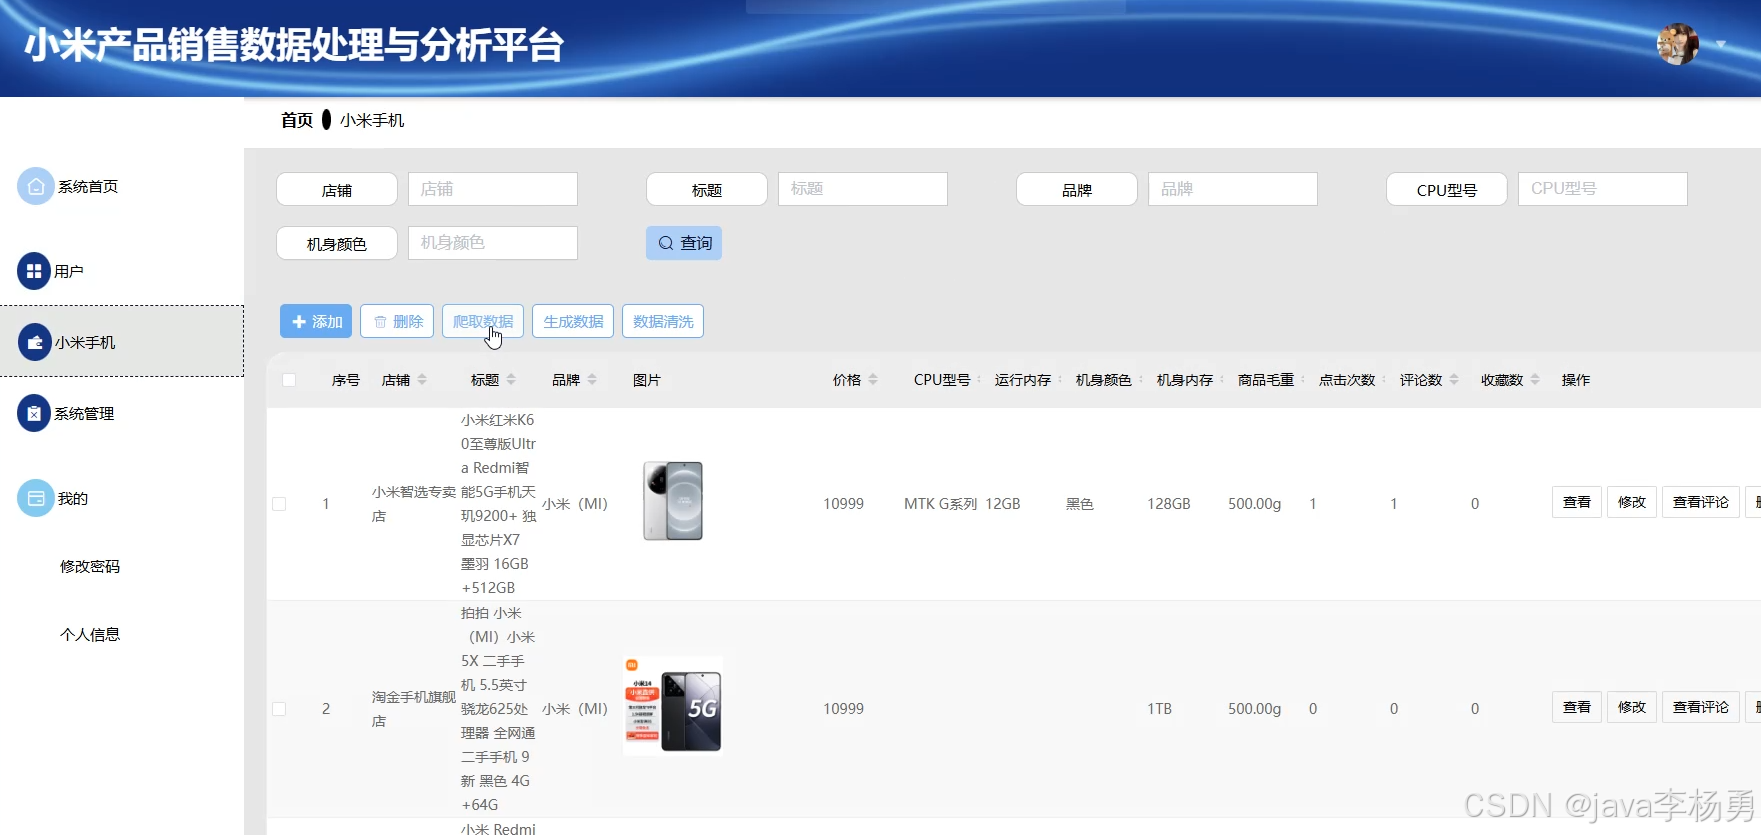Open the 5G phone thumbnail in row 2

[673, 706]
